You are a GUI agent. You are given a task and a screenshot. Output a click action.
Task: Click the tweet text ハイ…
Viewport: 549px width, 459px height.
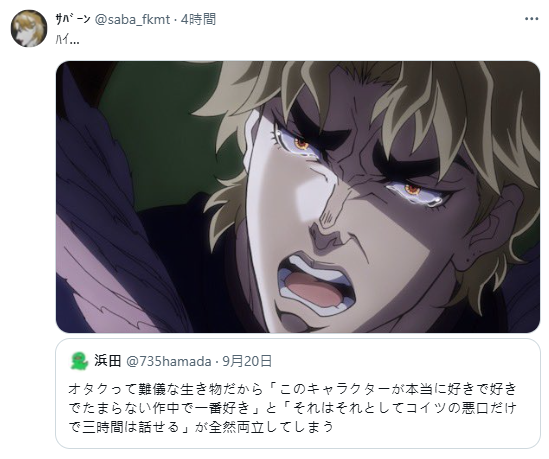(x=68, y=40)
